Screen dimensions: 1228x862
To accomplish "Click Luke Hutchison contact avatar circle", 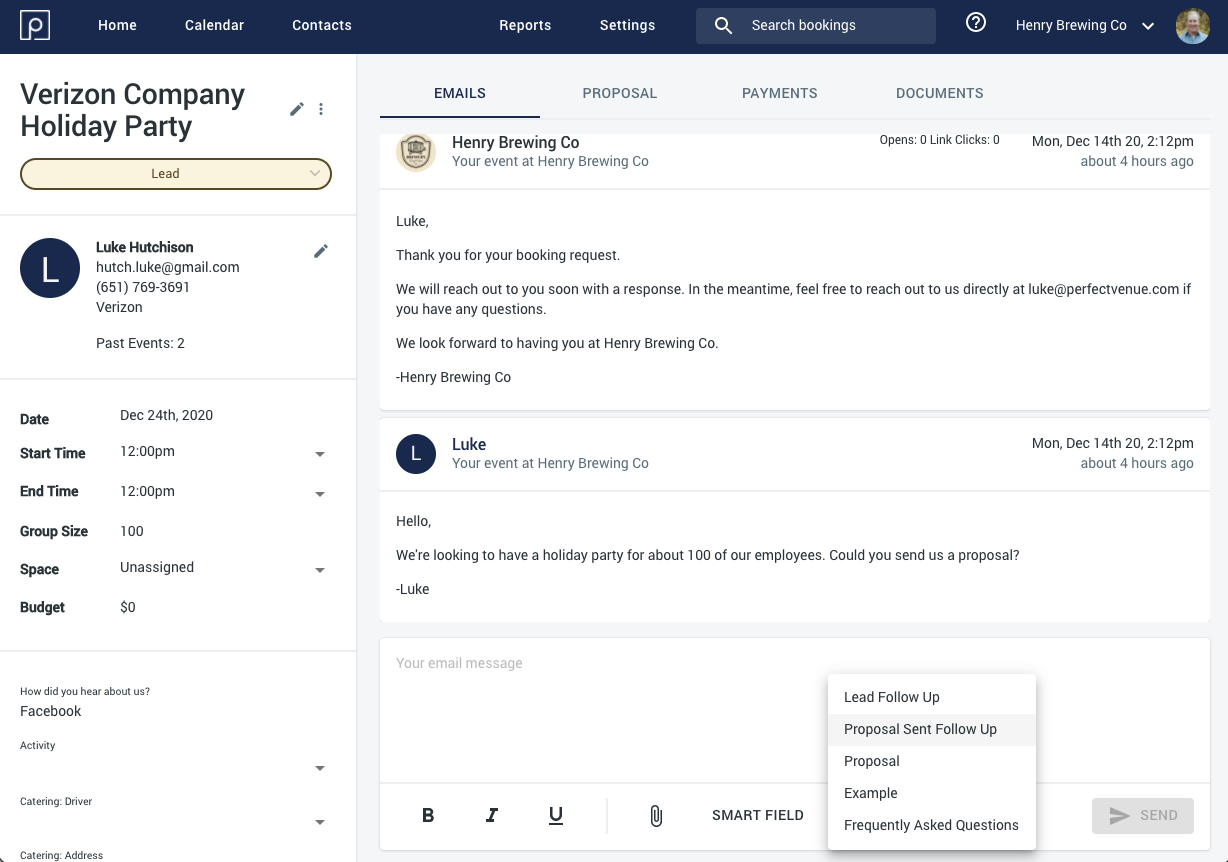I will pyautogui.click(x=50, y=268).
